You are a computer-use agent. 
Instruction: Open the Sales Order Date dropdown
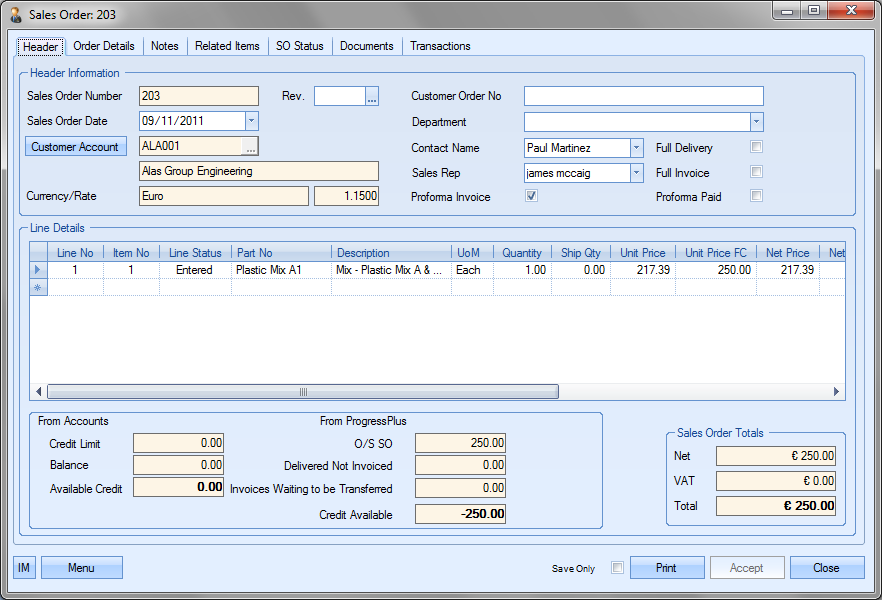pos(251,121)
